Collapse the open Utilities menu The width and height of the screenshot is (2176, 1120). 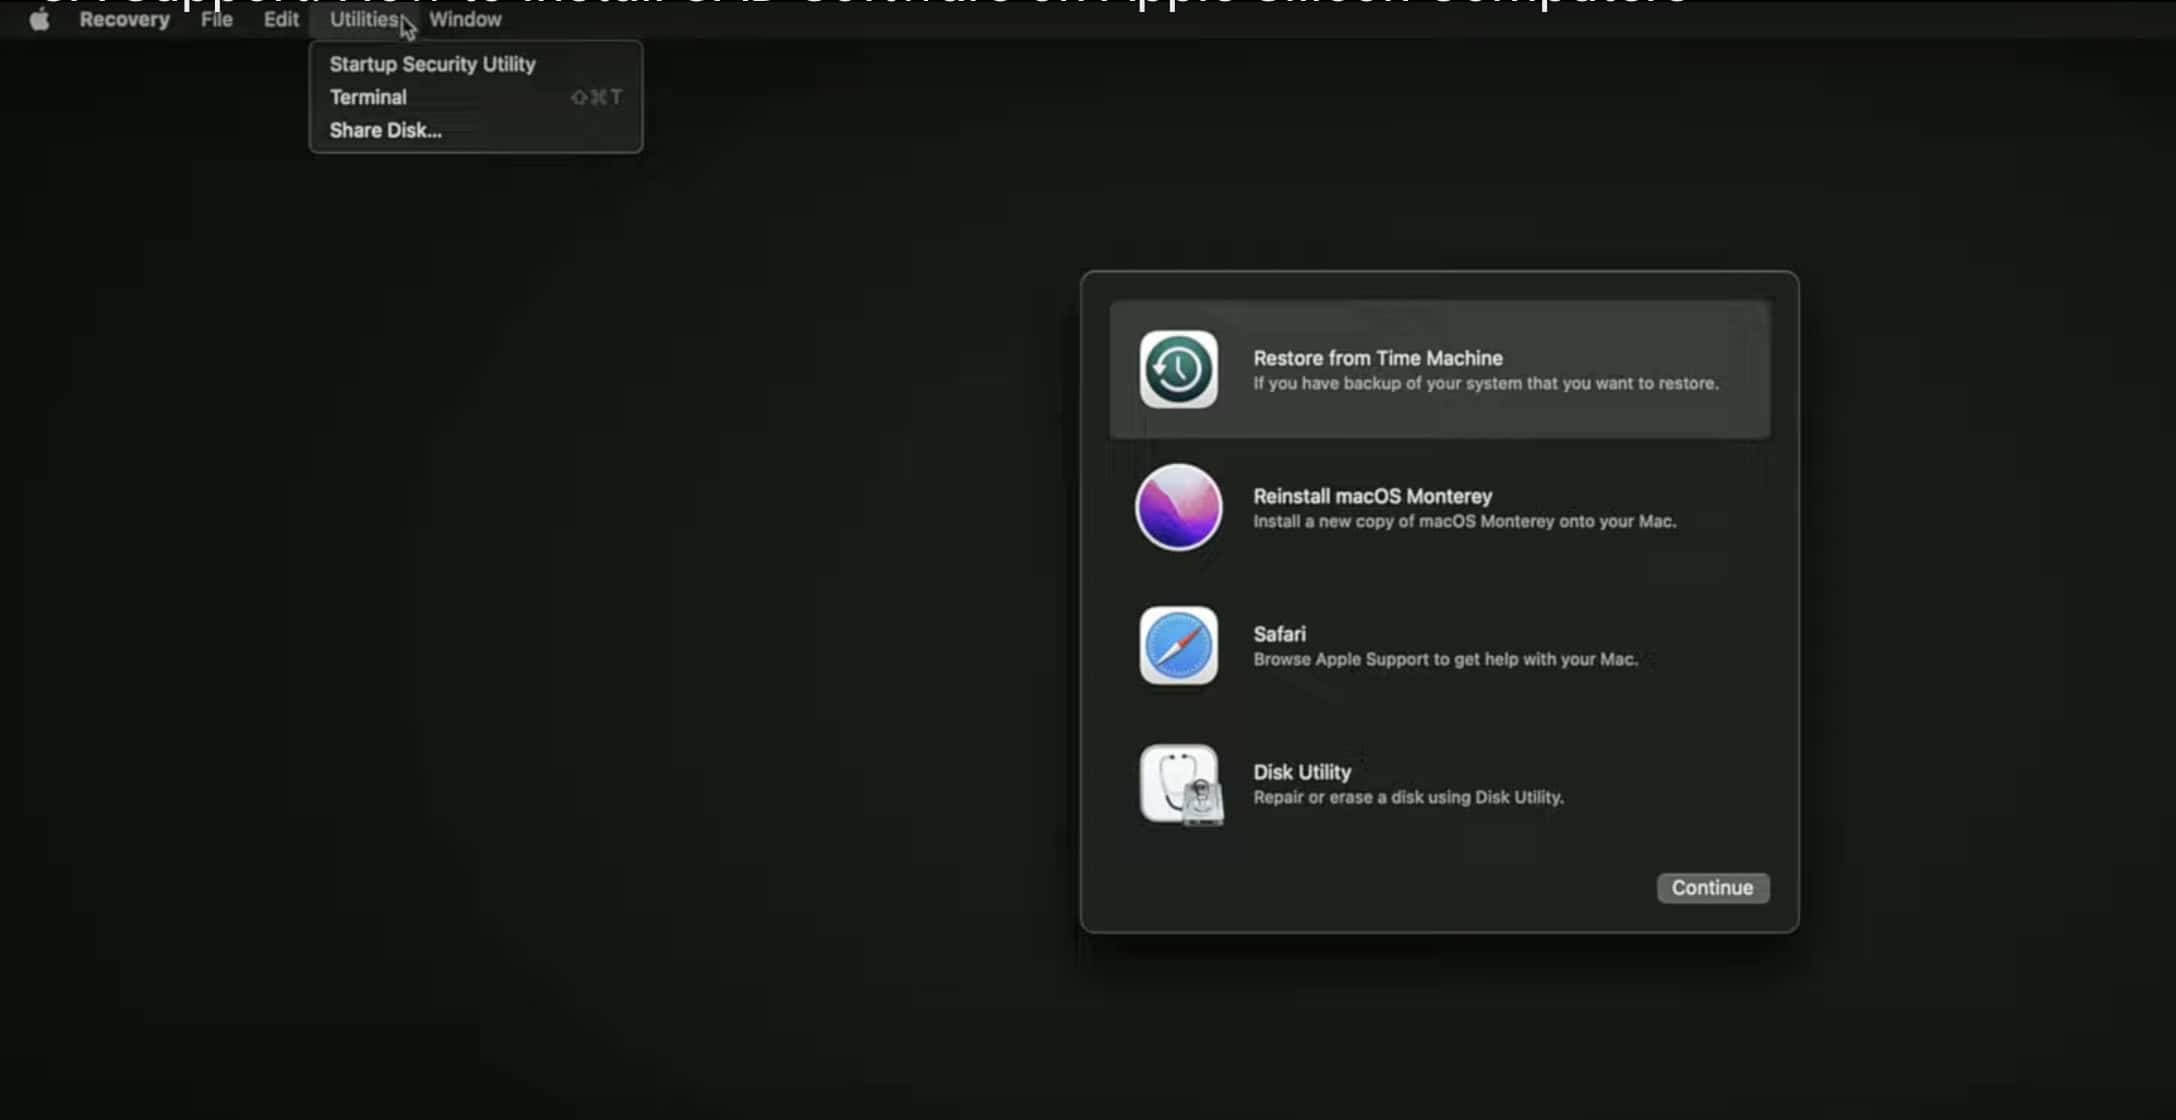pyautogui.click(x=364, y=20)
